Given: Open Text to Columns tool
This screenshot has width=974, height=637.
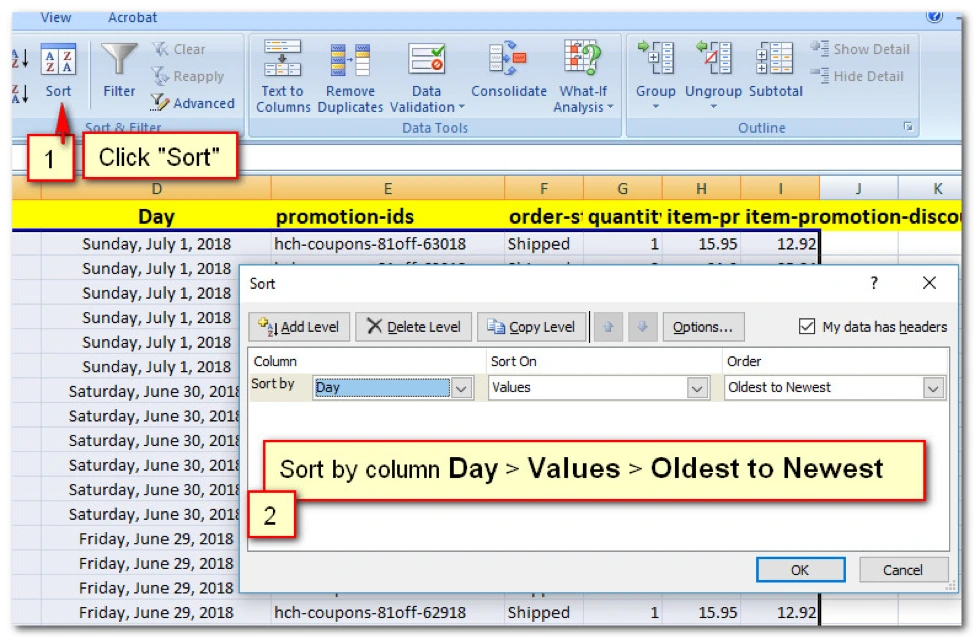Looking at the screenshot, I should (282, 62).
